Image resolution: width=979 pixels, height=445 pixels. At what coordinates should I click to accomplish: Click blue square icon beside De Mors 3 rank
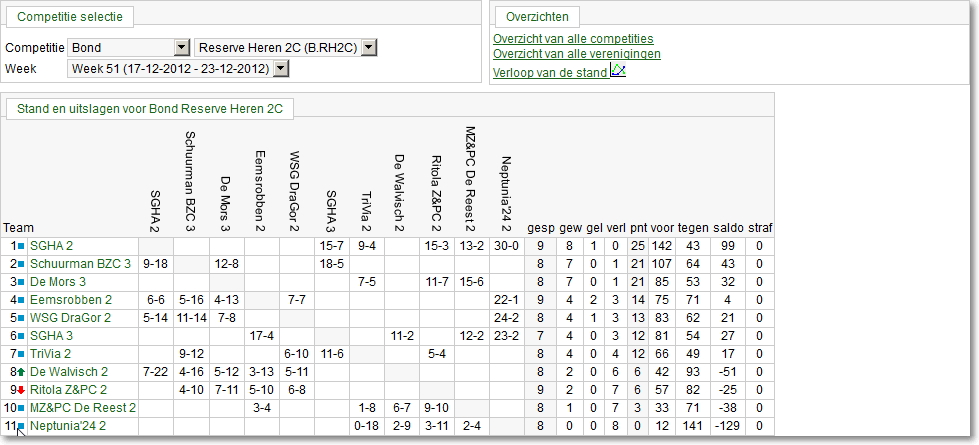coord(21,282)
